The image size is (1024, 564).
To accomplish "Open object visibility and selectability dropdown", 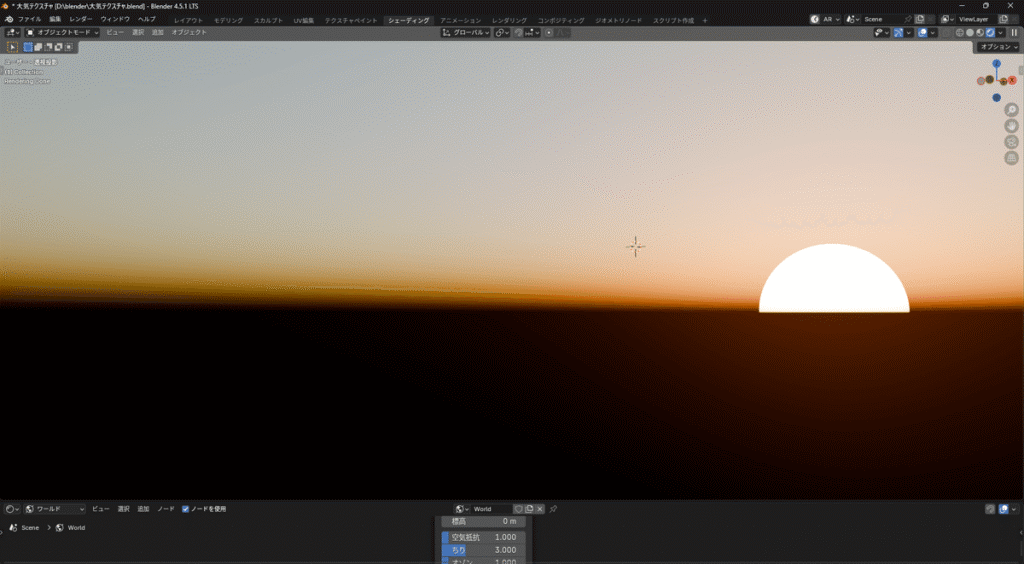I will (882, 33).
